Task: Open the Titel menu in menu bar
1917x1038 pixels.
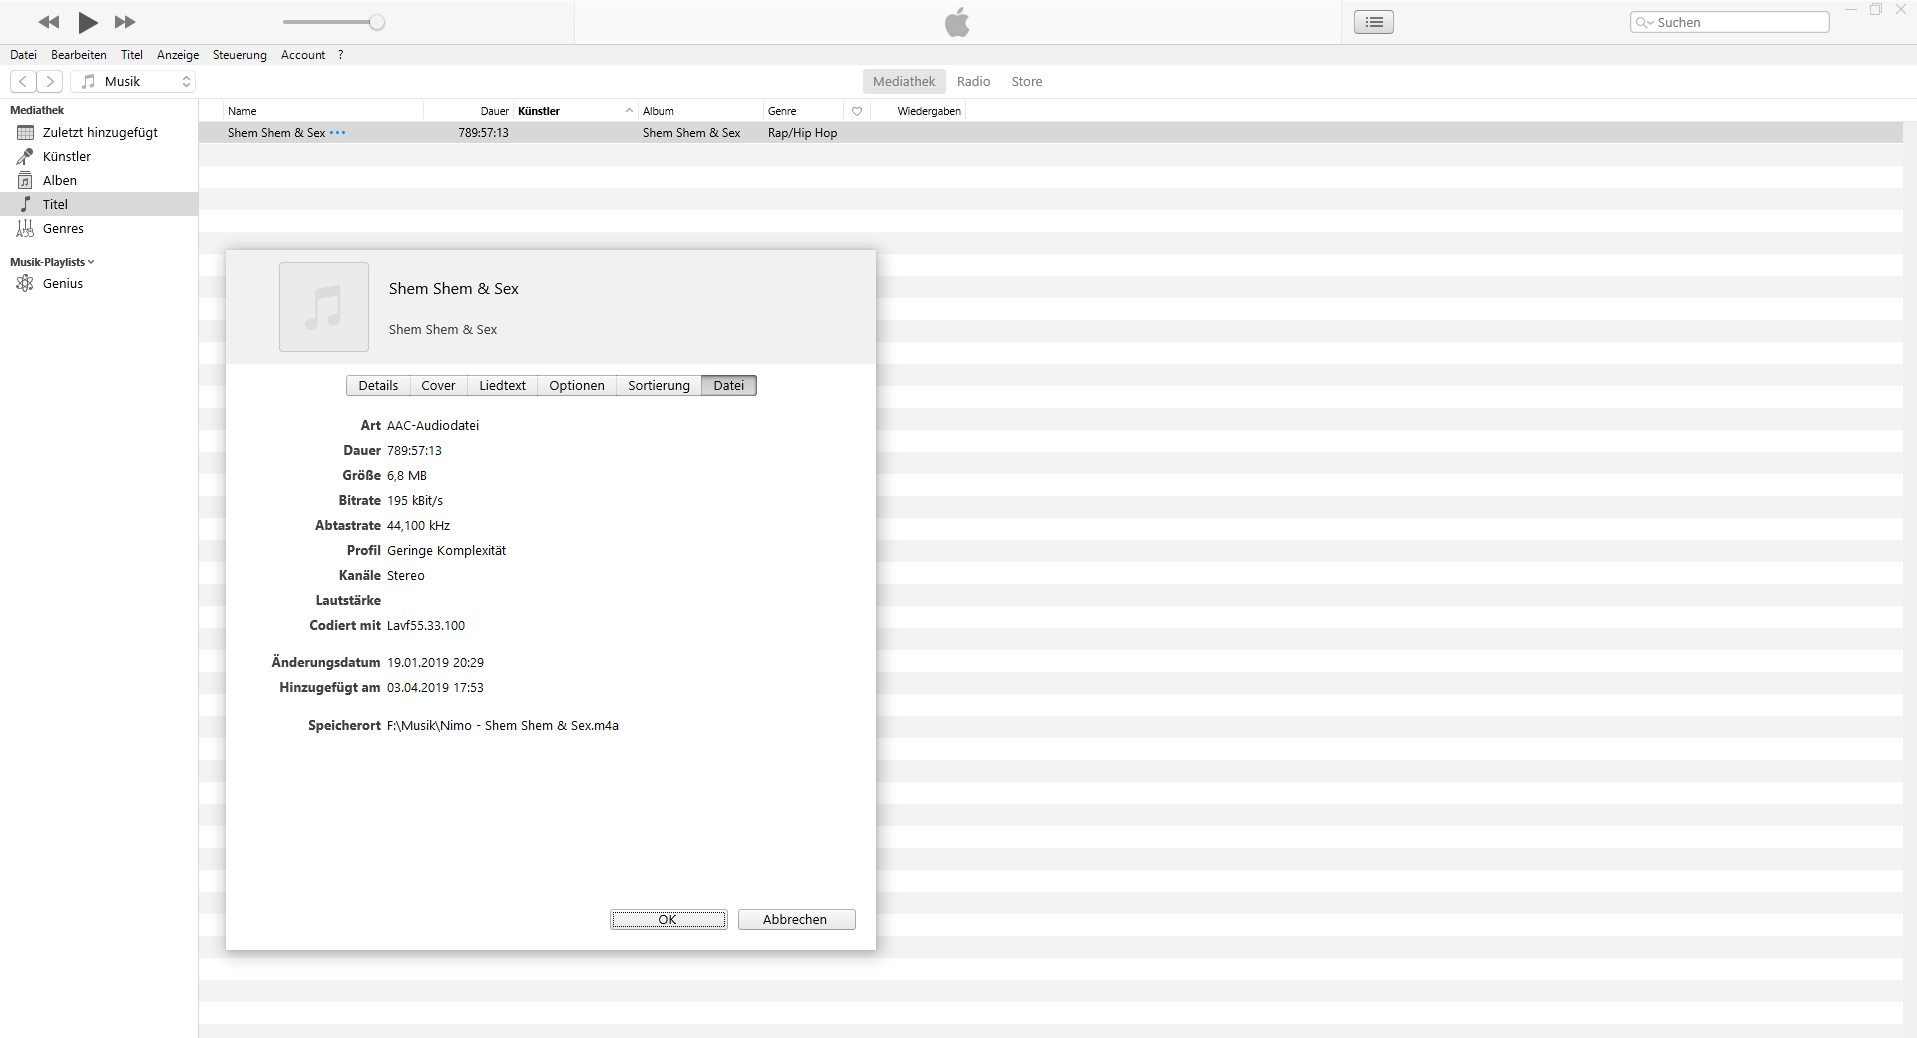Action: coord(132,55)
